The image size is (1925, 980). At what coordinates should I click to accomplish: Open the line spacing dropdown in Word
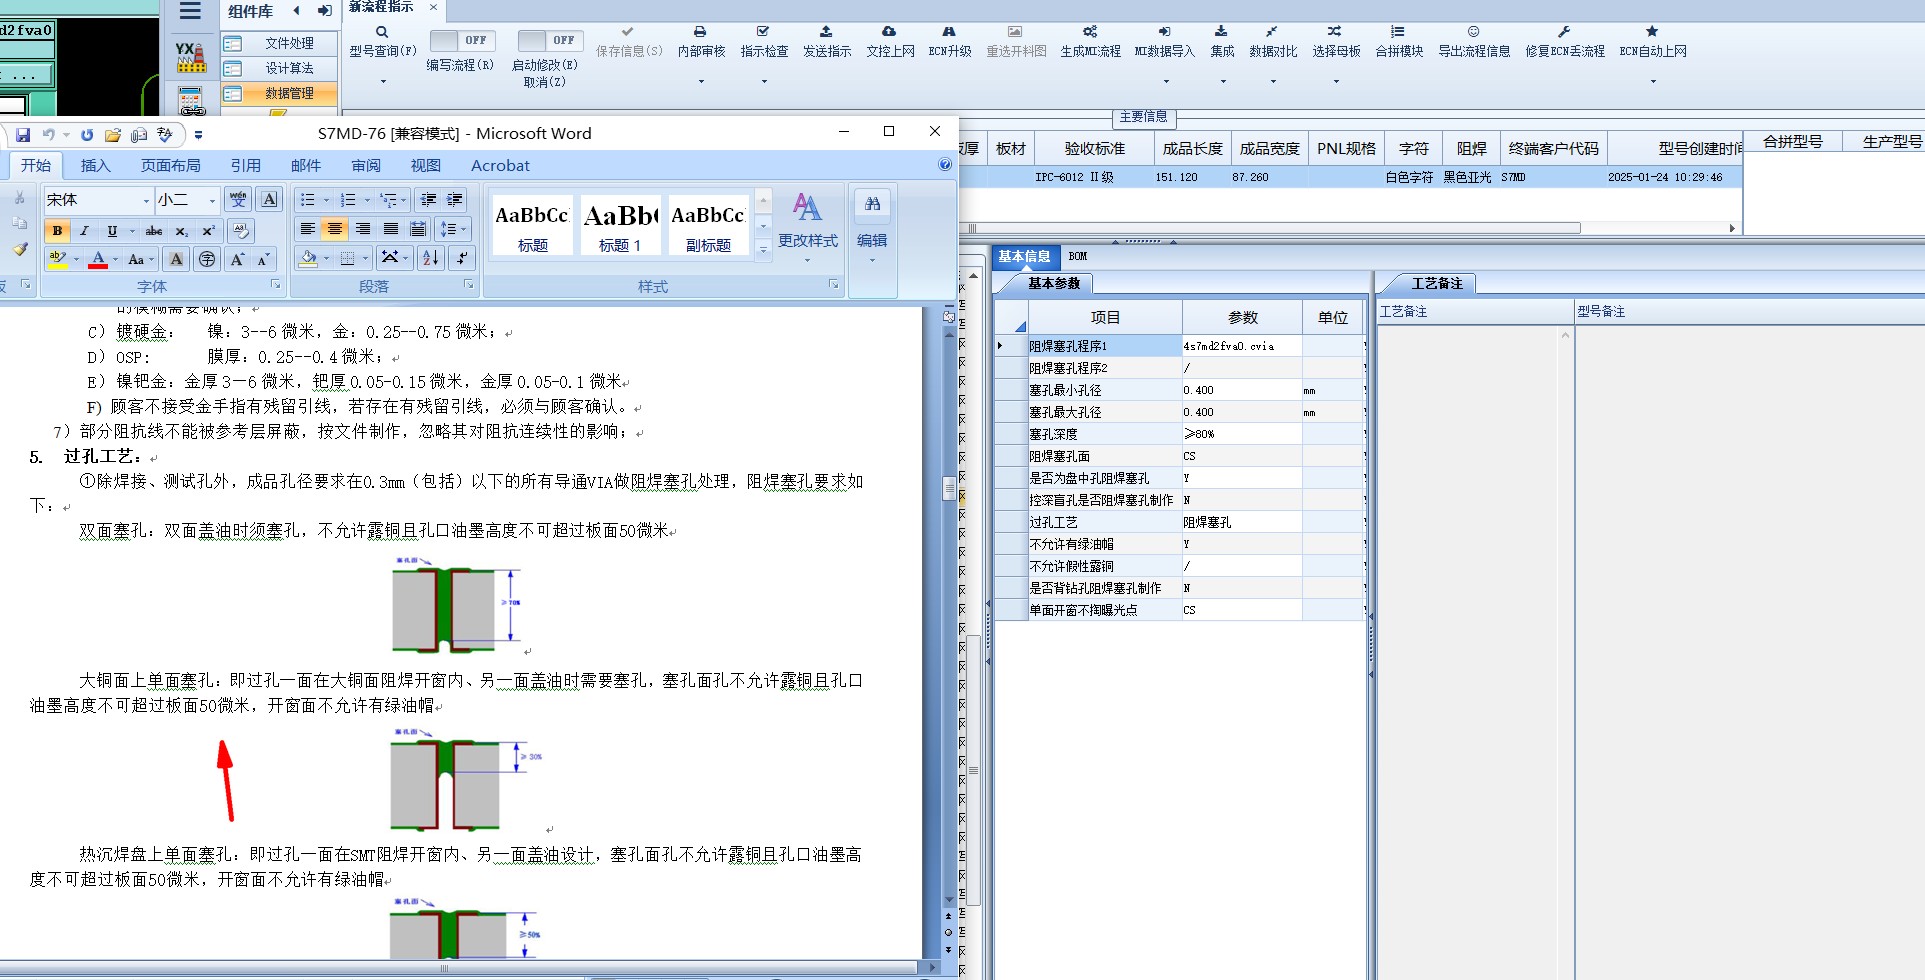pyautogui.click(x=453, y=229)
